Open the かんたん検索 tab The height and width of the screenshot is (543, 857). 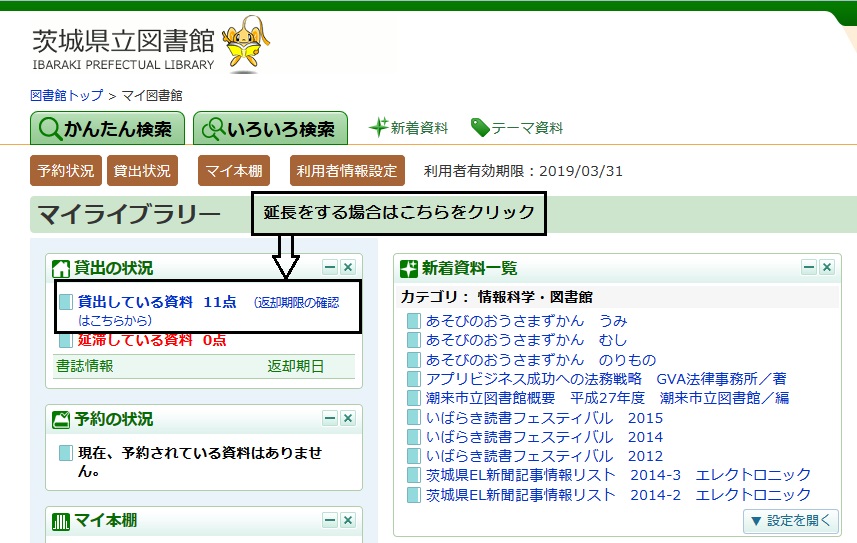pos(107,129)
